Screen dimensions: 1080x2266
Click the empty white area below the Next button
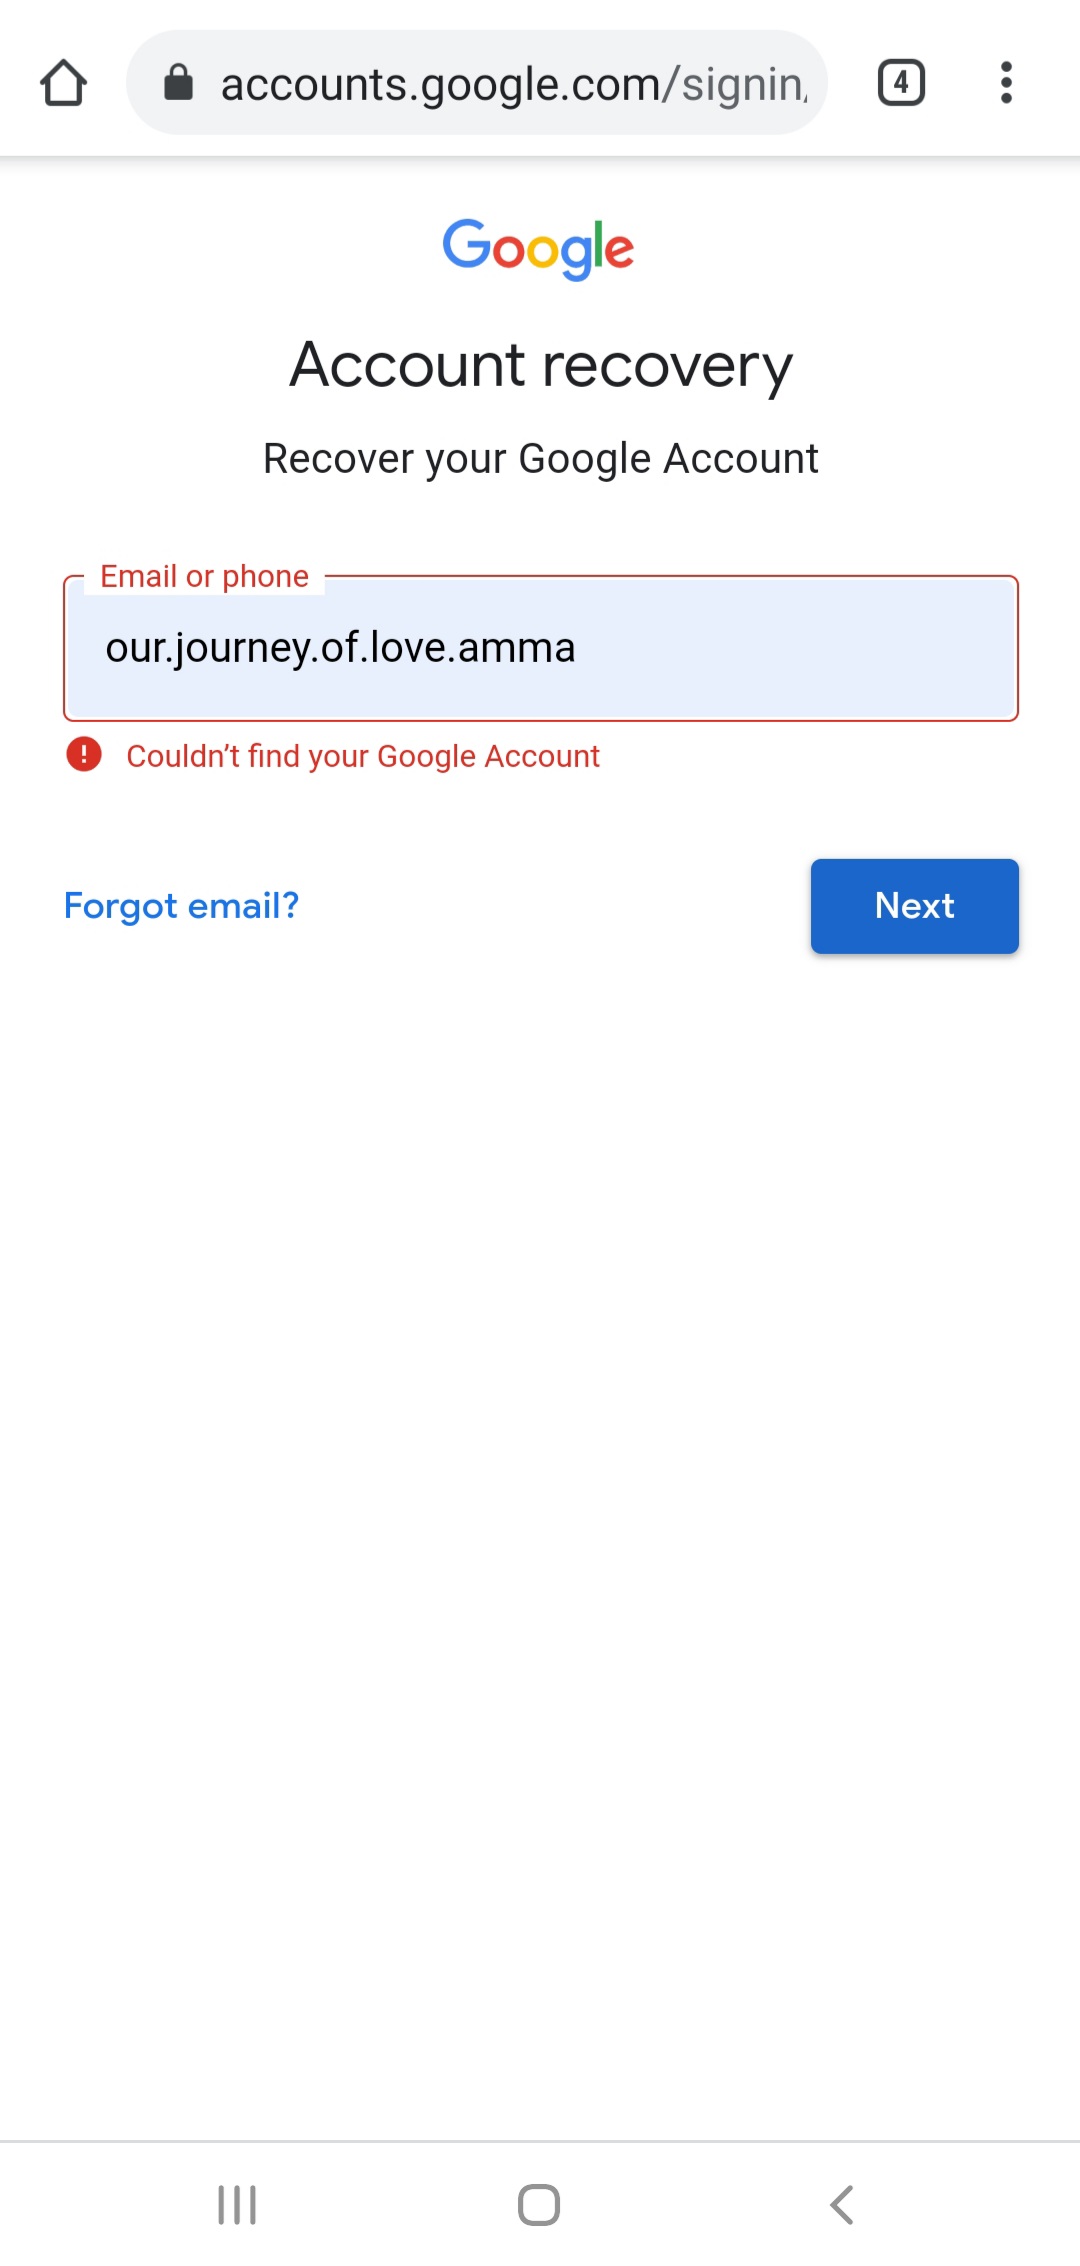coord(540,1500)
